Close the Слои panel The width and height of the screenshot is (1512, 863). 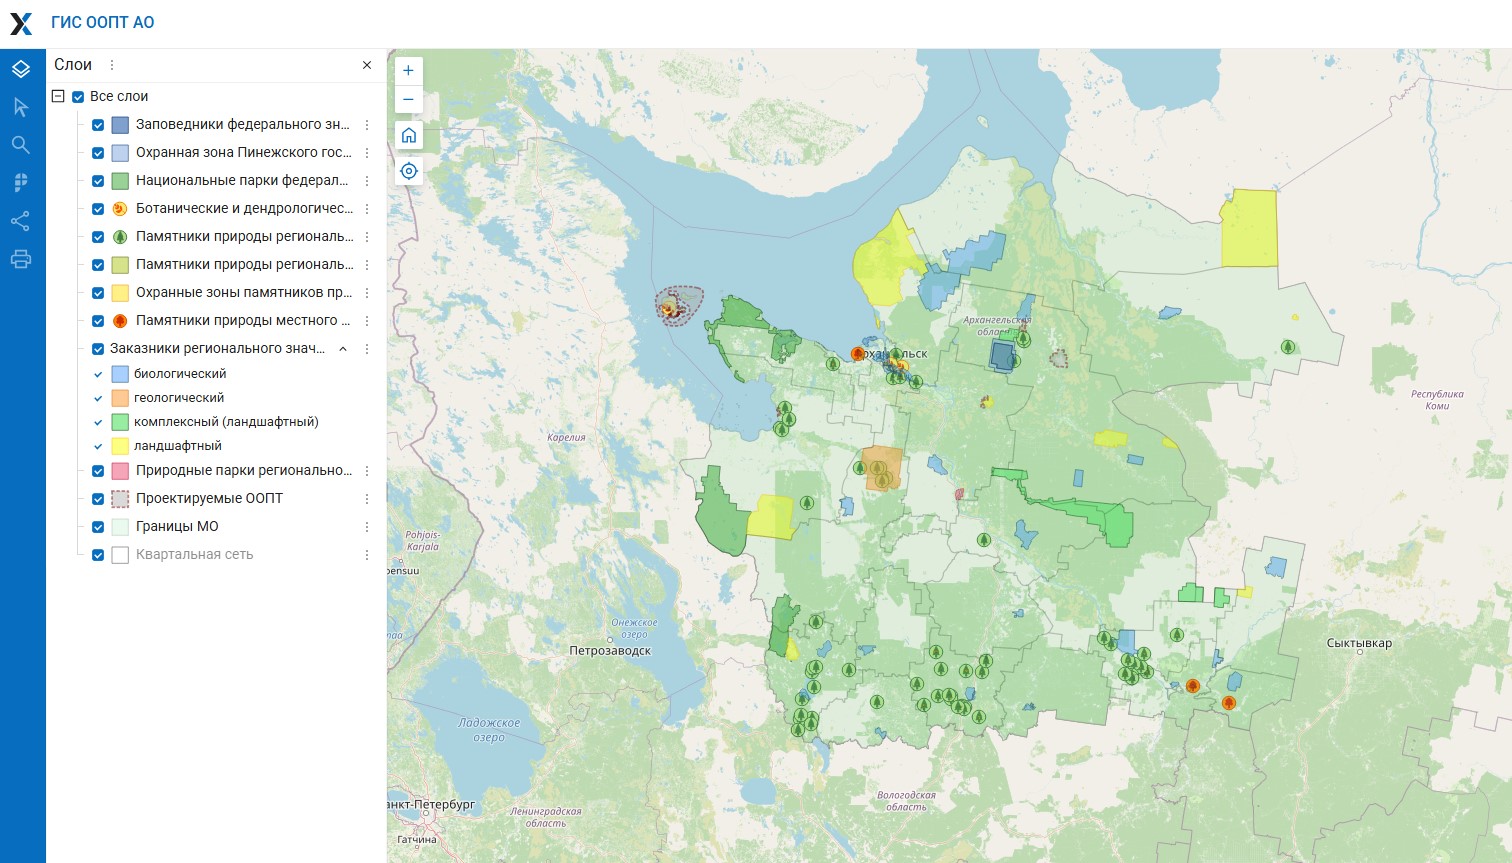point(367,65)
